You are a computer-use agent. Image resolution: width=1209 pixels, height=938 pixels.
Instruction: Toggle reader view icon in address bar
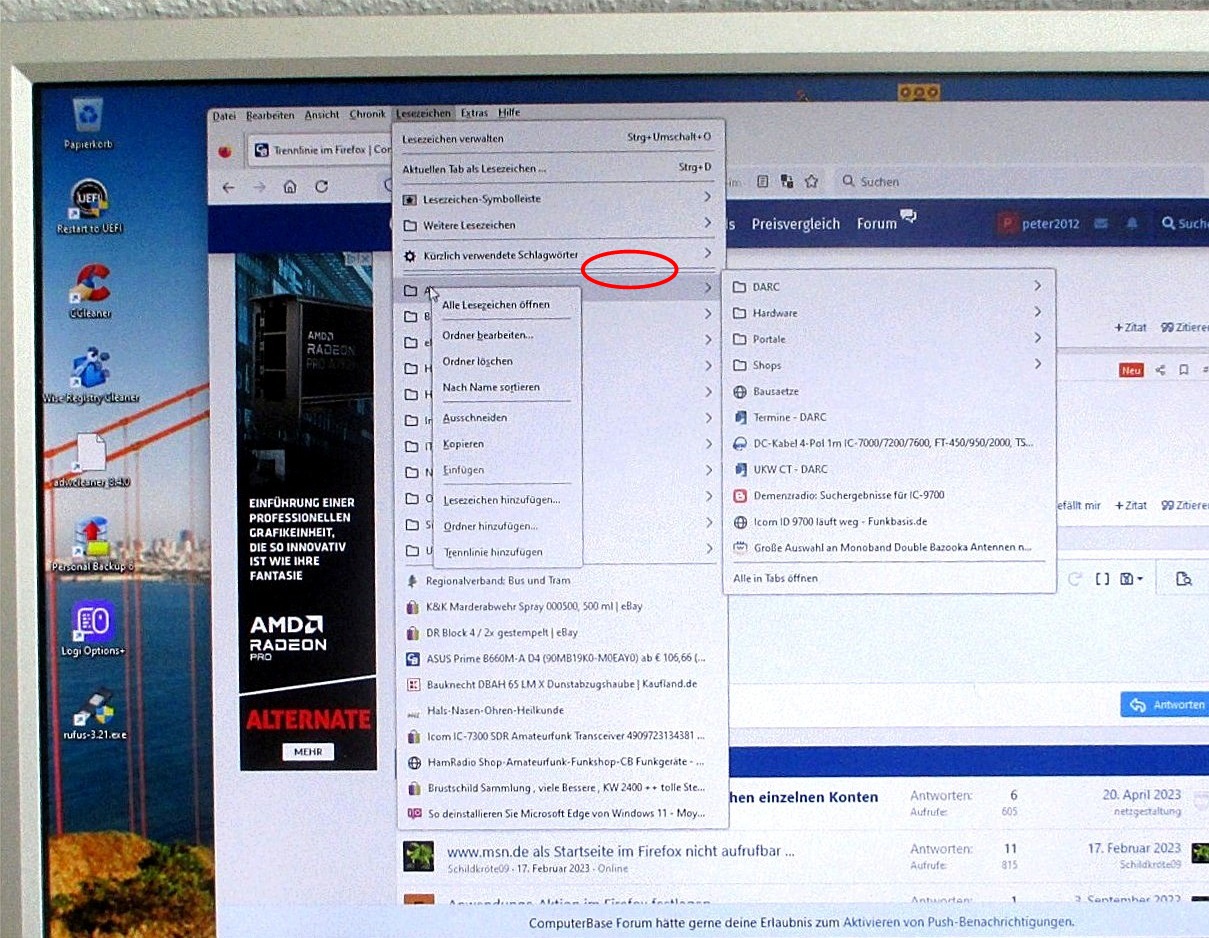point(763,181)
